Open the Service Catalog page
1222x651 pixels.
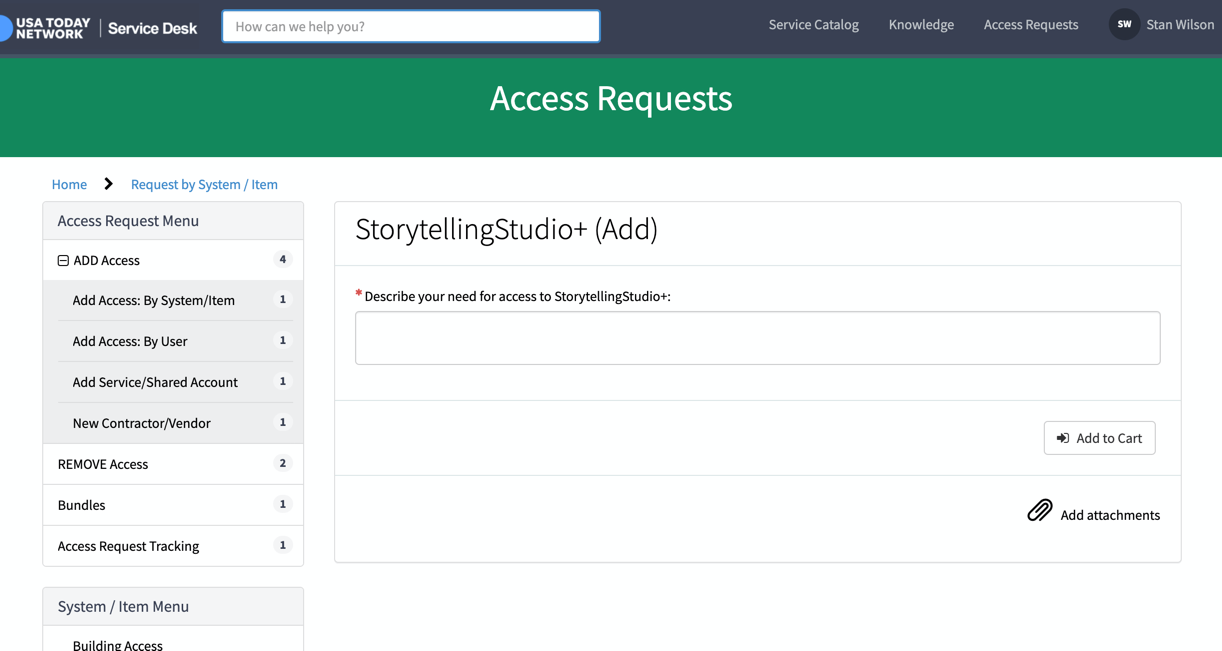(x=813, y=25)
